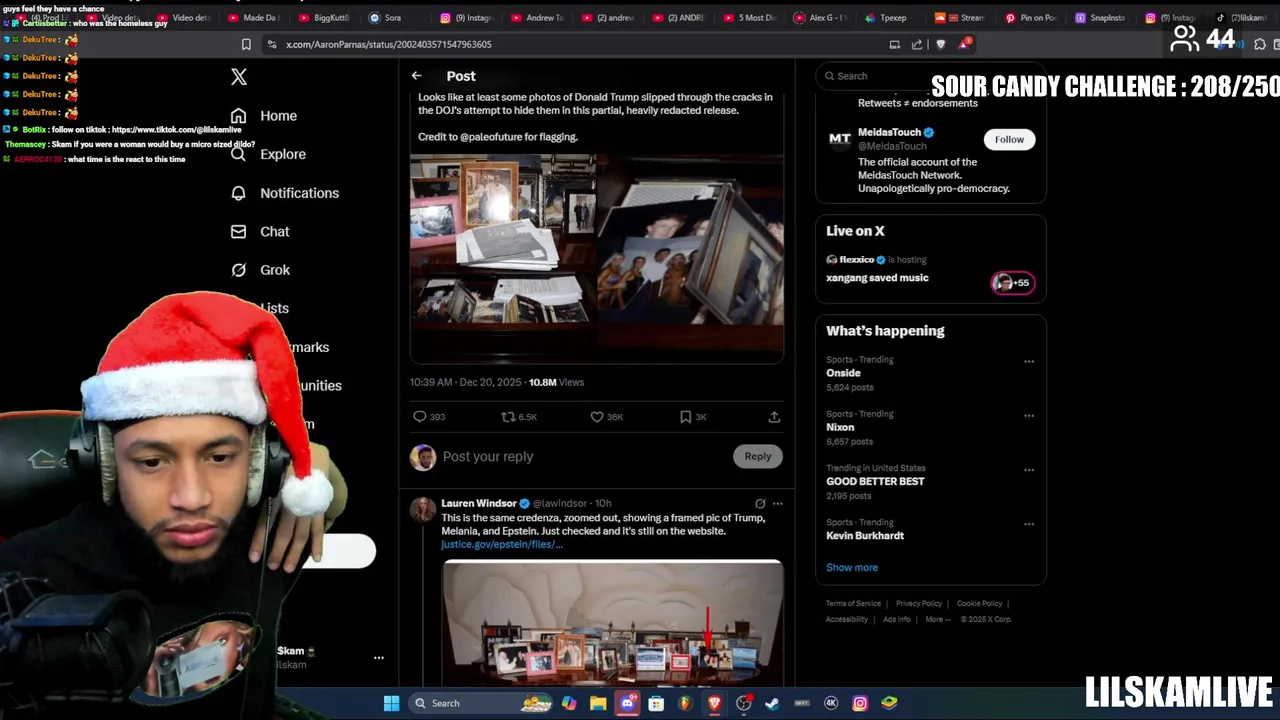The height and width of the screenshot is (720, 1280).
Task: Switch to the SnapInsta browser tab
Action: click(x=1101, y=17)
